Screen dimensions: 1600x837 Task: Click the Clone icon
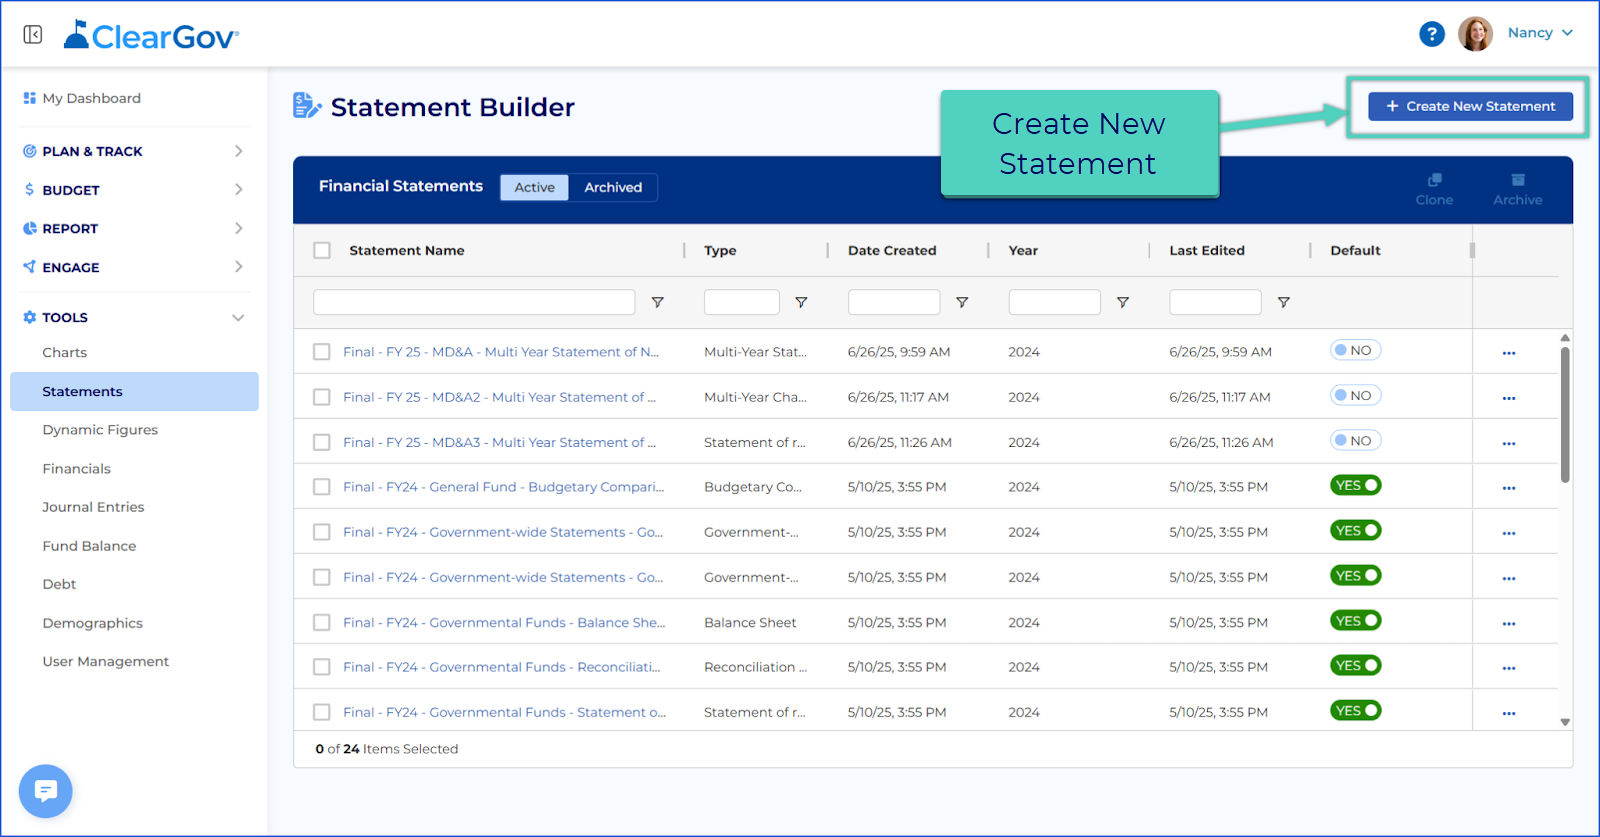tap(1434, 180)
